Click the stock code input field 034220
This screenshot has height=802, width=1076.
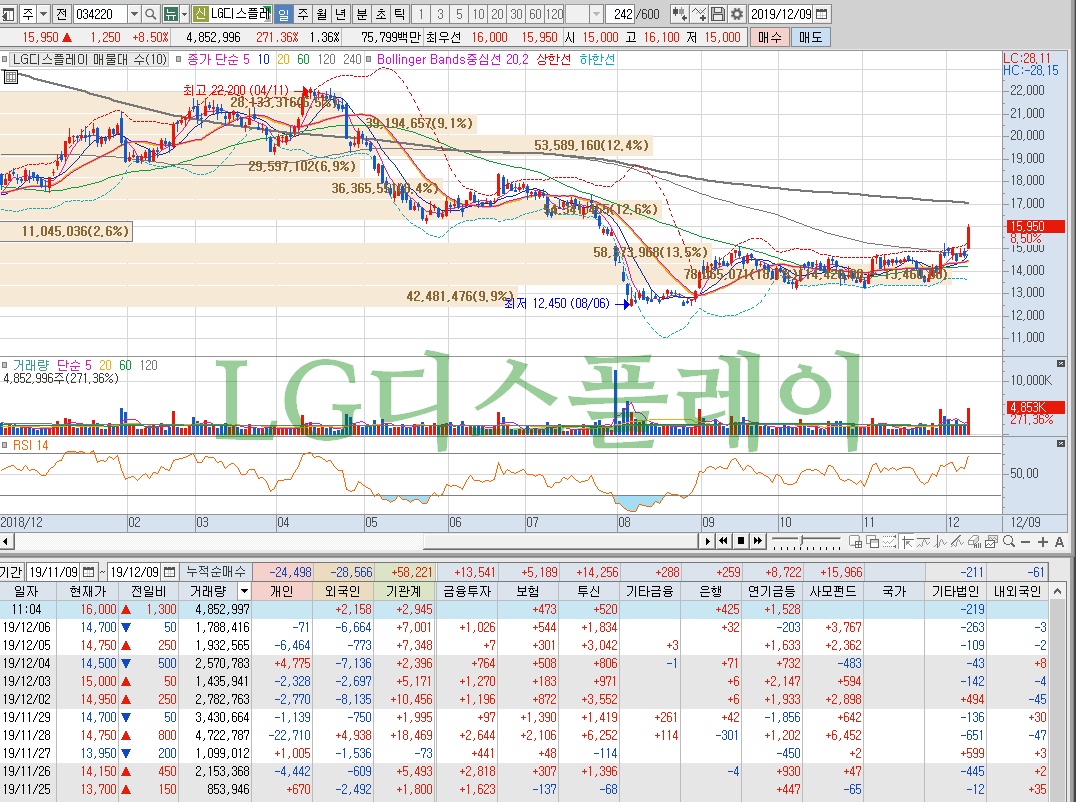click(99, 14)
